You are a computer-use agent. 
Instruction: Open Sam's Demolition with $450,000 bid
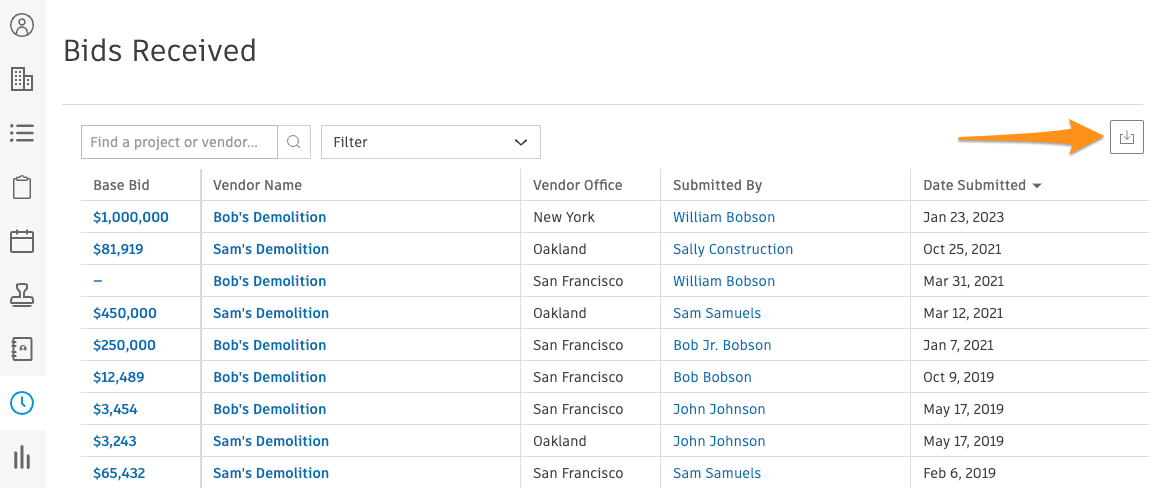(270, 313)
